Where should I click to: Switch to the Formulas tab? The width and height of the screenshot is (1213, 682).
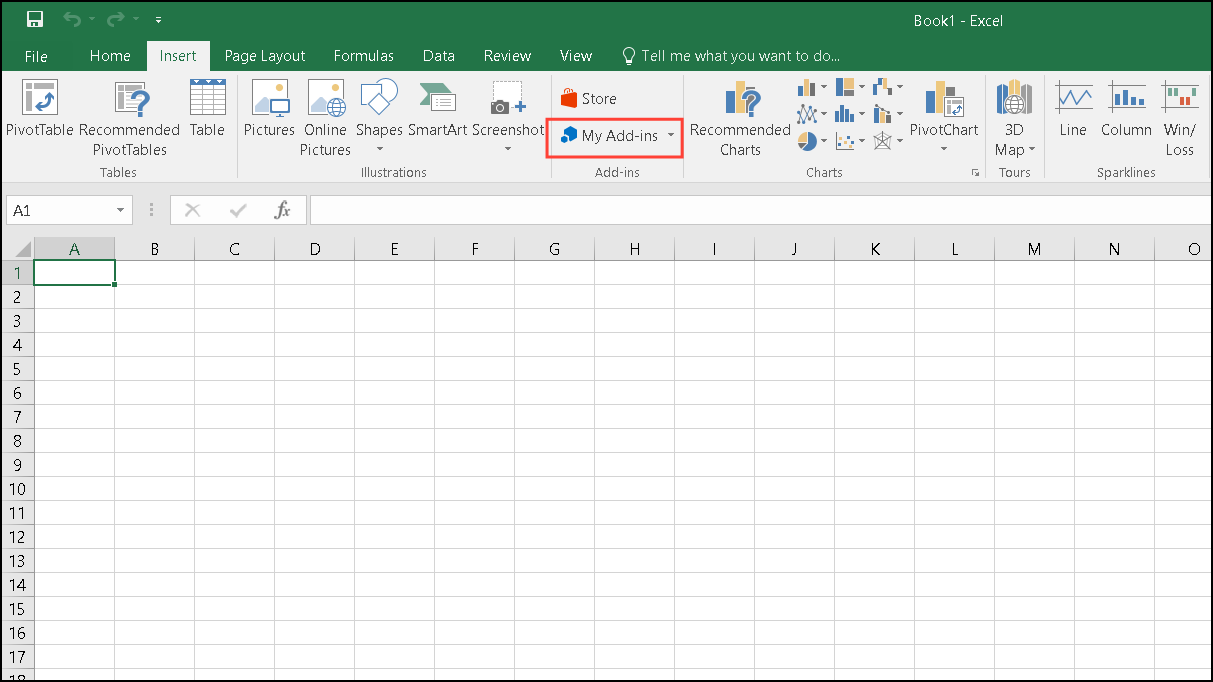[x=364, y=56]
